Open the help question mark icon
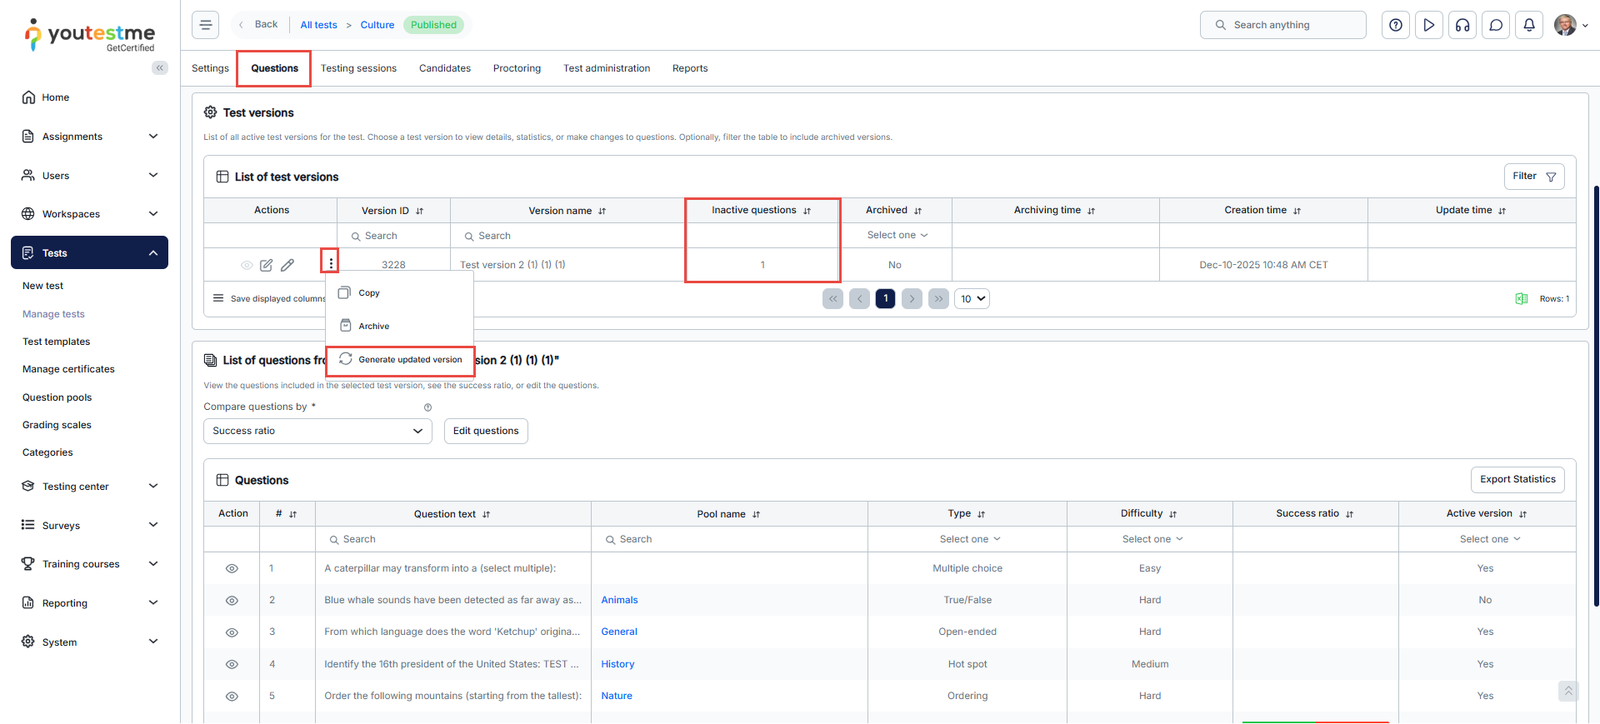The width and height of the screenshot is (1600, 724). tap(1396, 25)
